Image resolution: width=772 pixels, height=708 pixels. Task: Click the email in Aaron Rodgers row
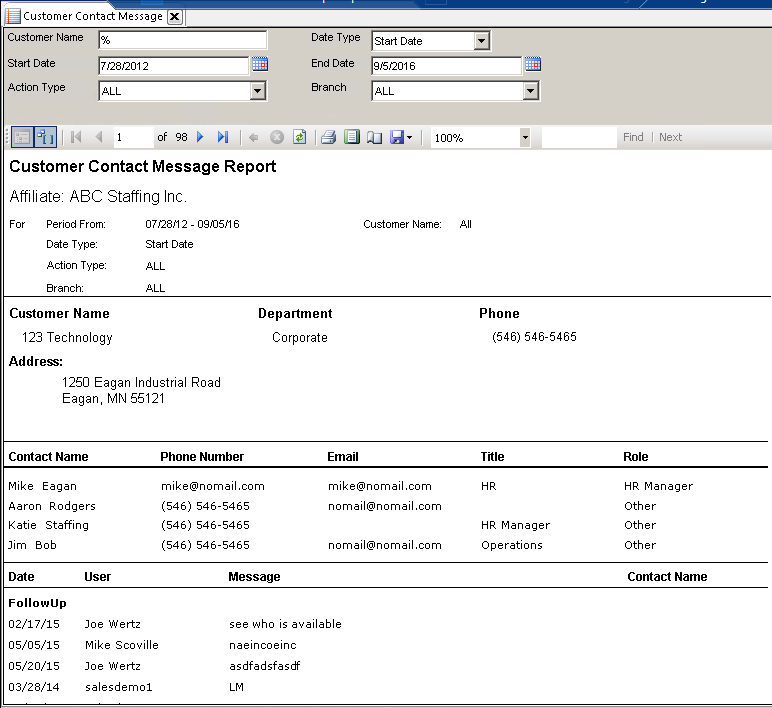click(x=385, y=506)
